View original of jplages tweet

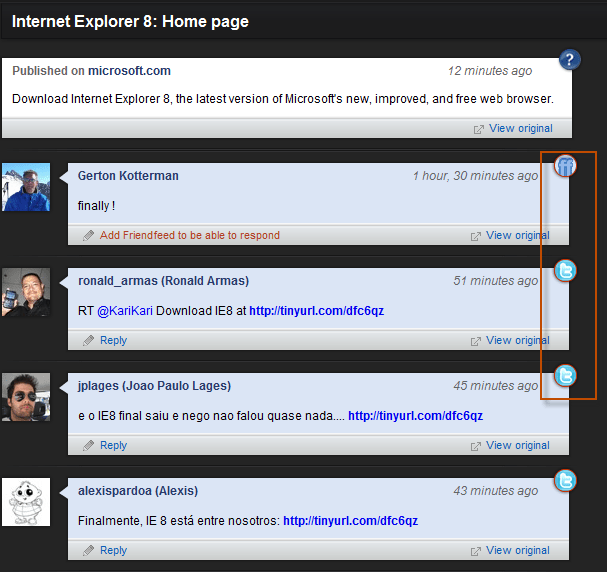pos(518,445)
